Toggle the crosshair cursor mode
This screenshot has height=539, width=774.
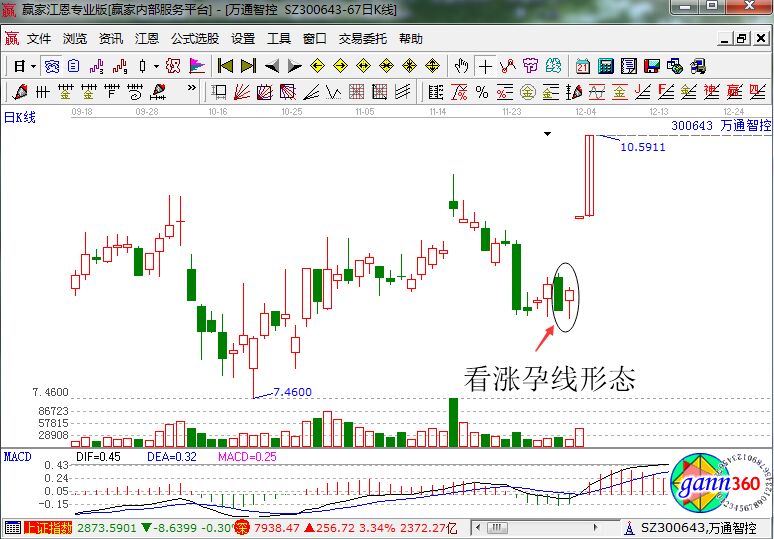tap(485, 66)
